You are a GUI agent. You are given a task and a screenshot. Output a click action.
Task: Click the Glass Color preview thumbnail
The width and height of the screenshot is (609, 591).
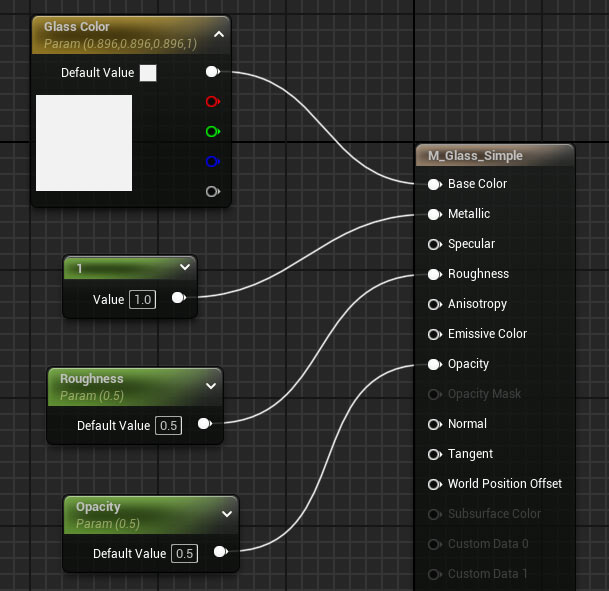click(84, 143)
